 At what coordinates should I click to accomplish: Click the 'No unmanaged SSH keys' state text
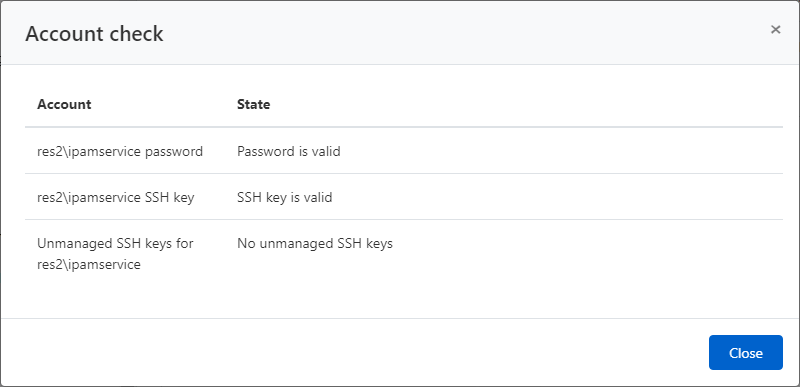tap(315, 243)
